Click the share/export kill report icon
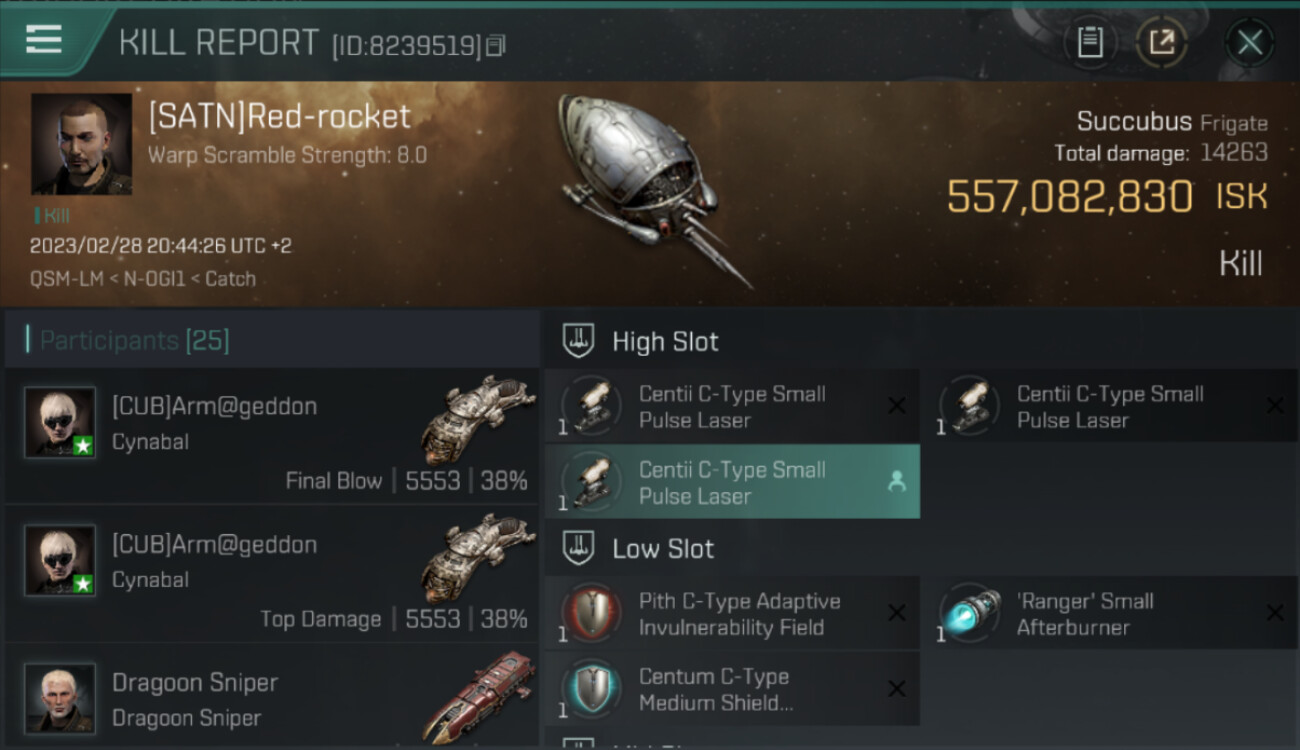 point(1161,42)
